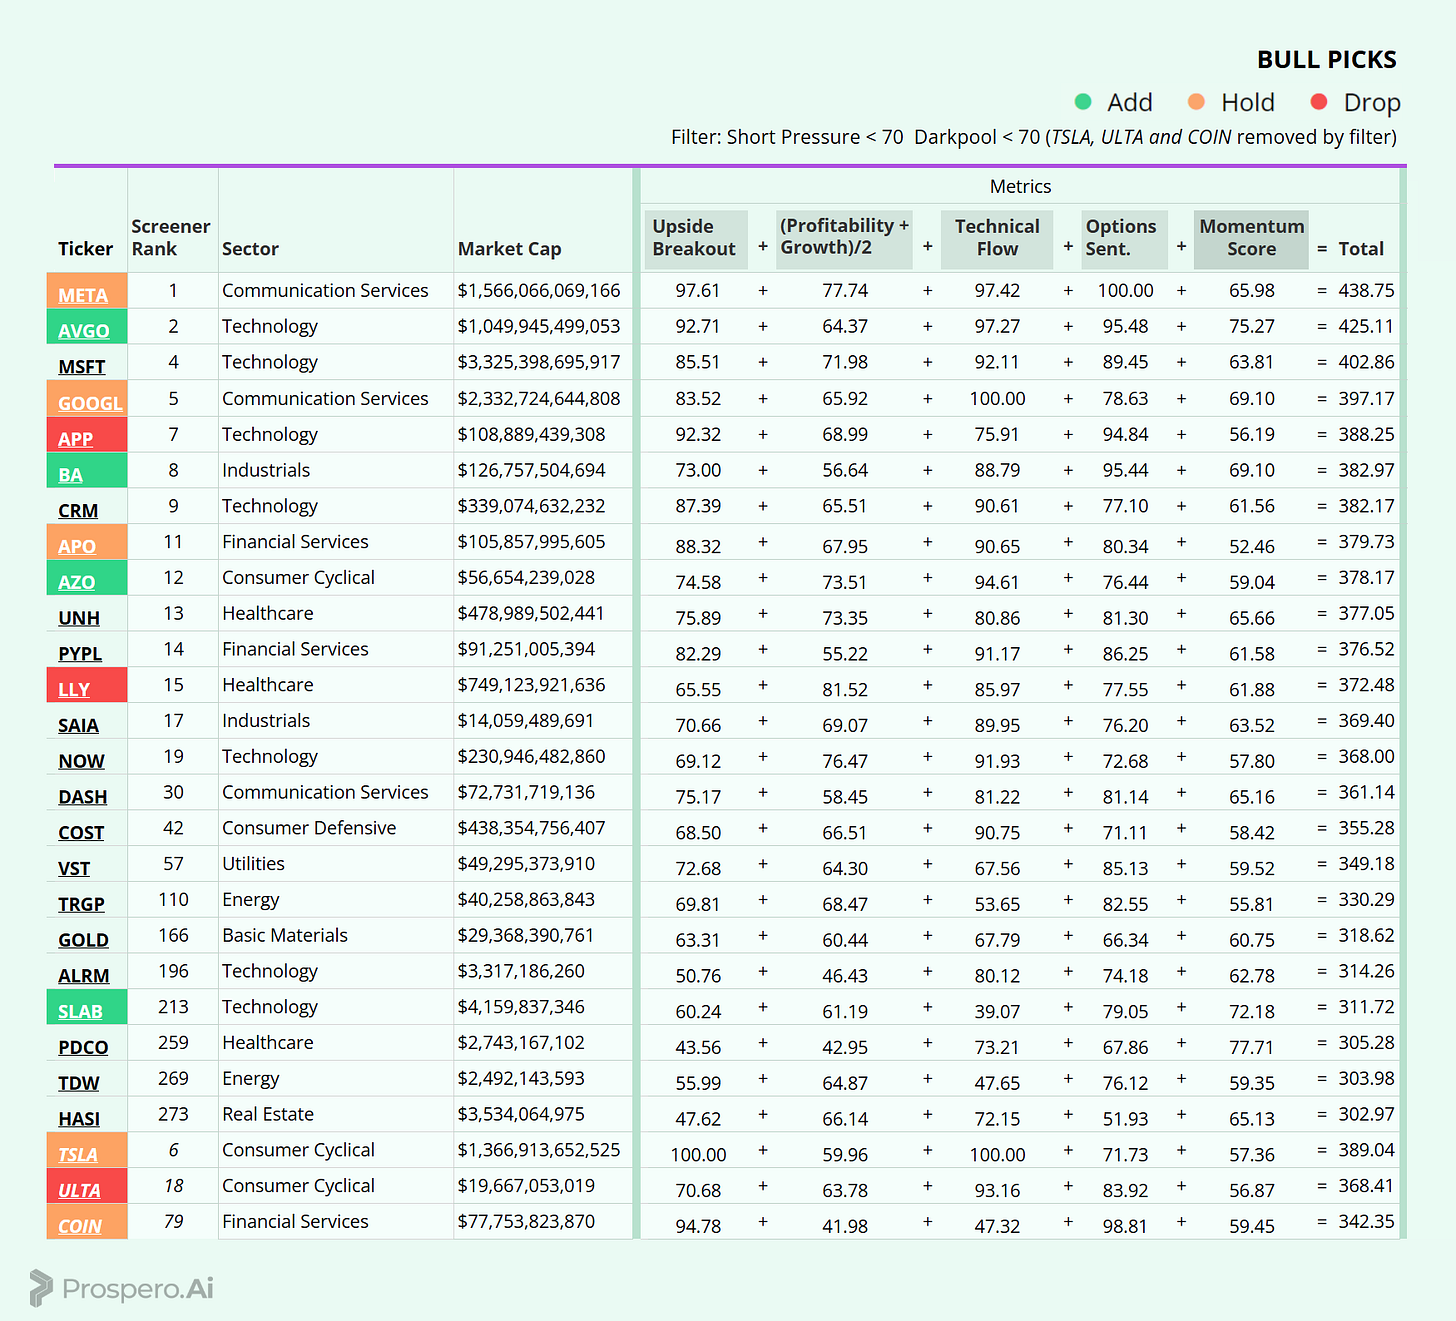
Task: Open the ALRM ticker link
Action: click(x=84, y=976)
